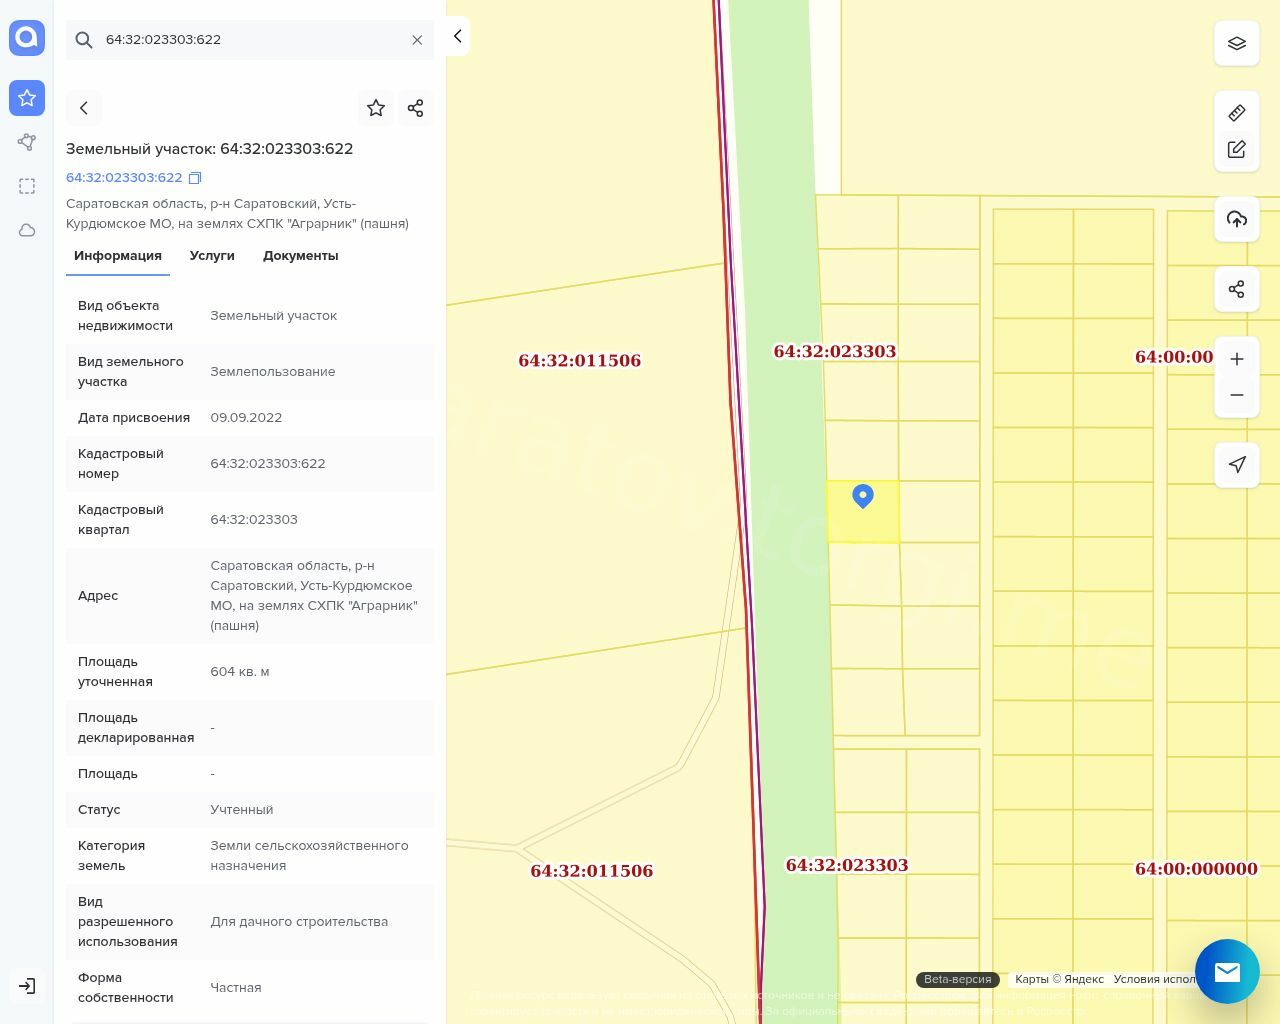Click the cloud upload icon on map
Screen dimensions: 1280x1024
click(1236, 219)
